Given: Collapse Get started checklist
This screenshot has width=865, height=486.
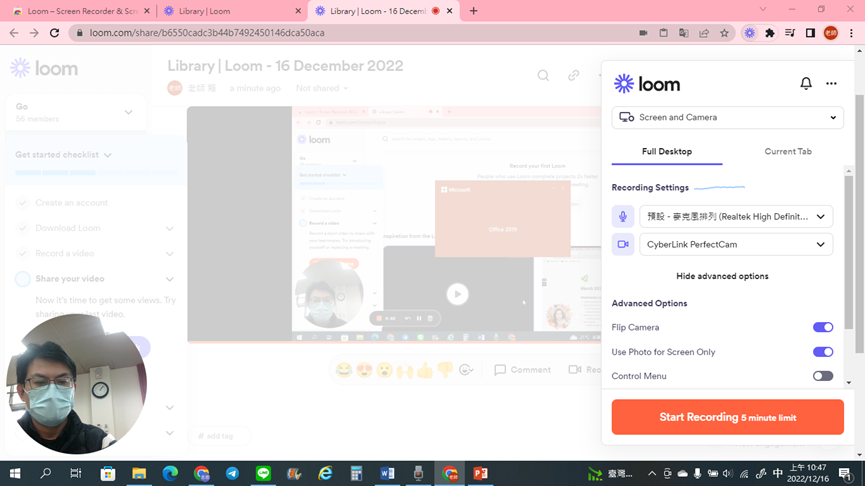Looking at the screenshot, I should [108, 155].
